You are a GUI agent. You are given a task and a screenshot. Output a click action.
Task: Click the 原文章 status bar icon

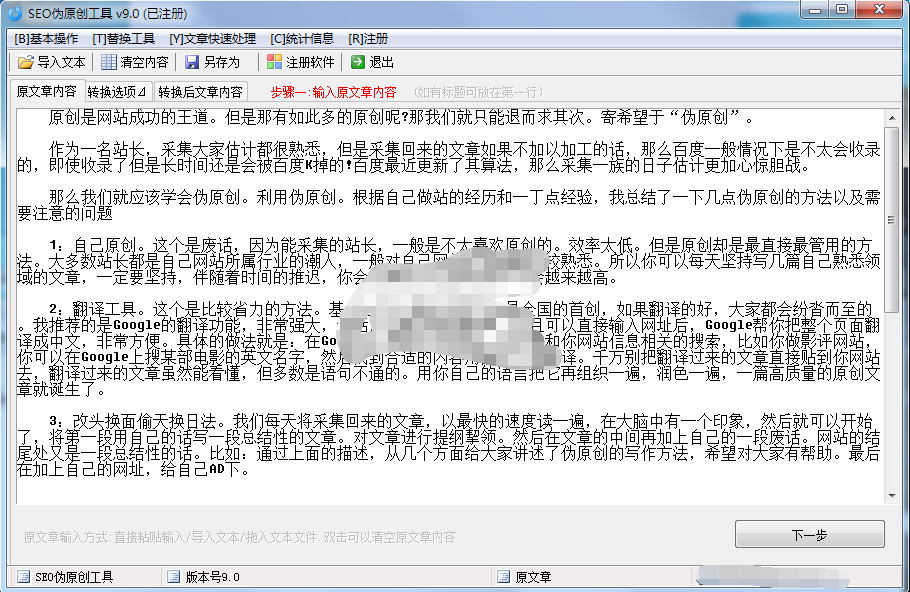(503, 577)
